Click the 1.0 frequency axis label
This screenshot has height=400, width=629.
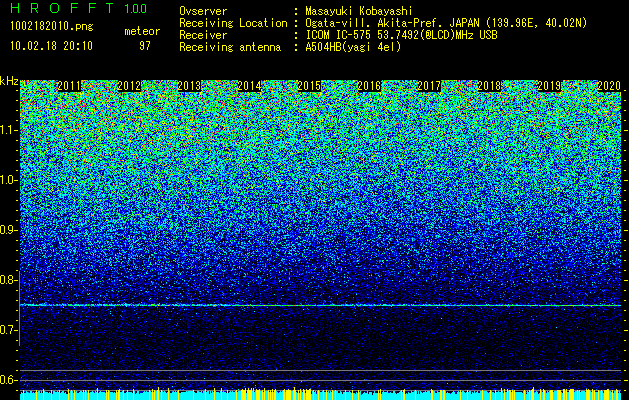[x=8, y=180]
